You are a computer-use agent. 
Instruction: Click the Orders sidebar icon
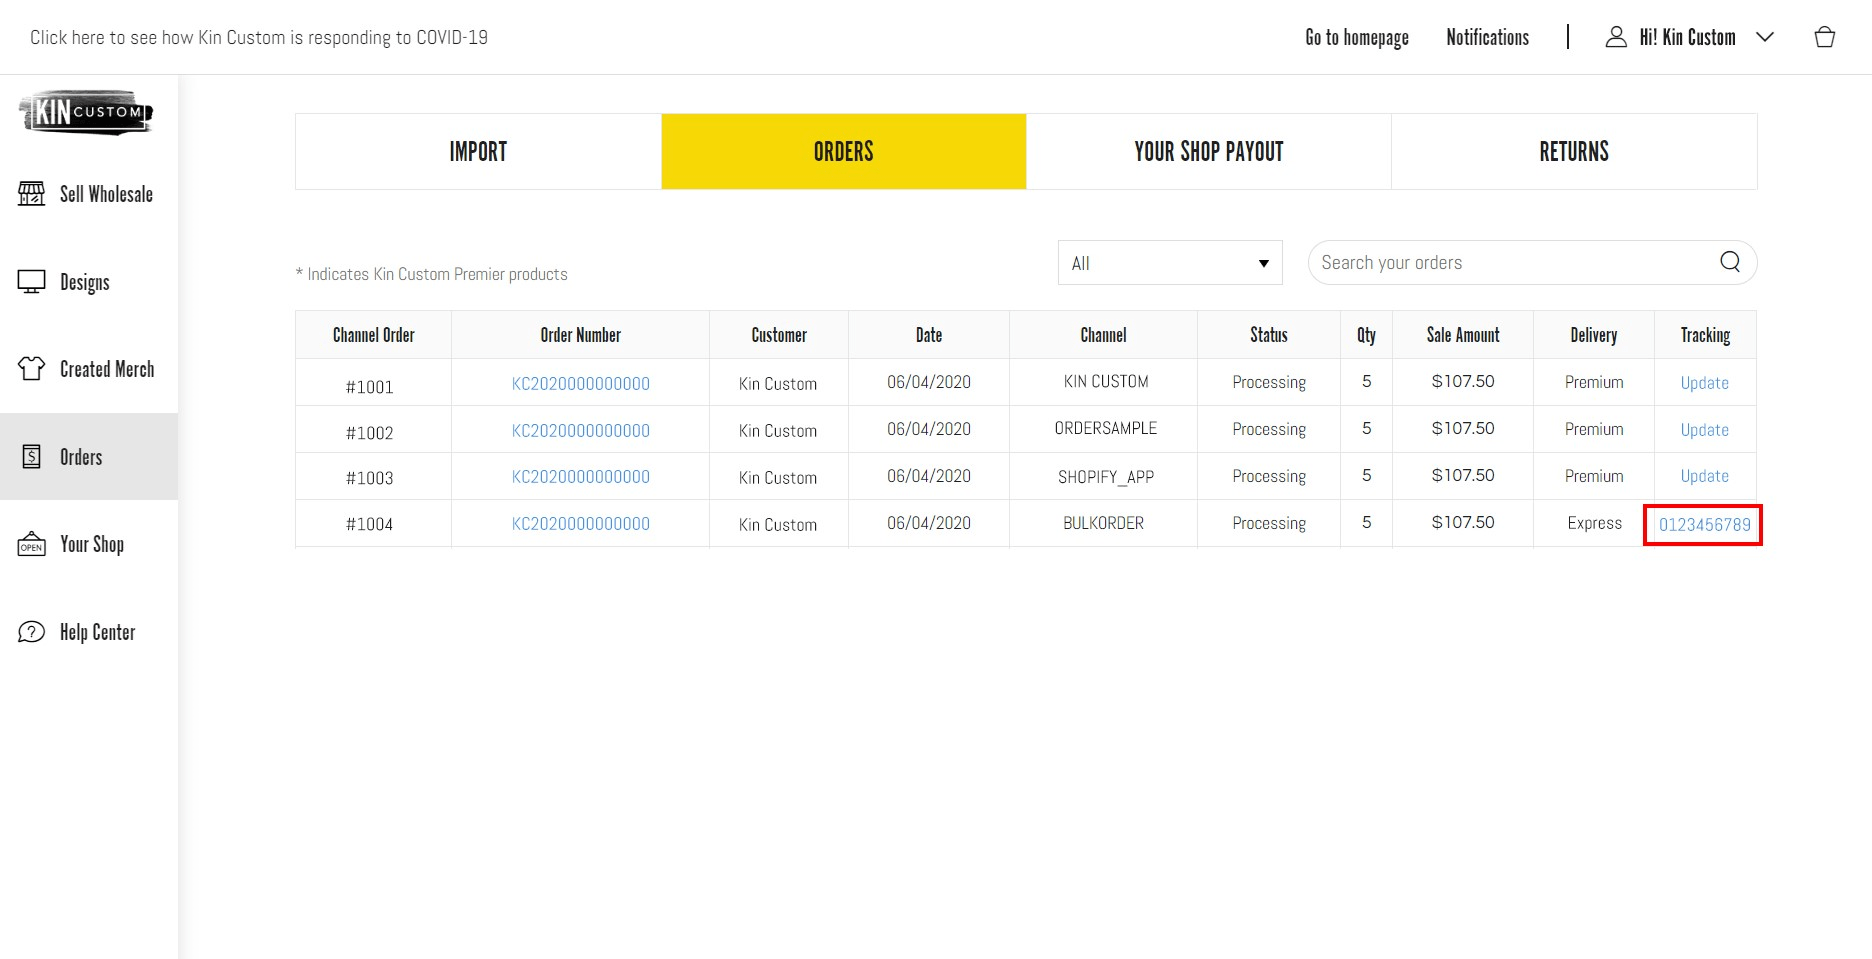[32, 457]
